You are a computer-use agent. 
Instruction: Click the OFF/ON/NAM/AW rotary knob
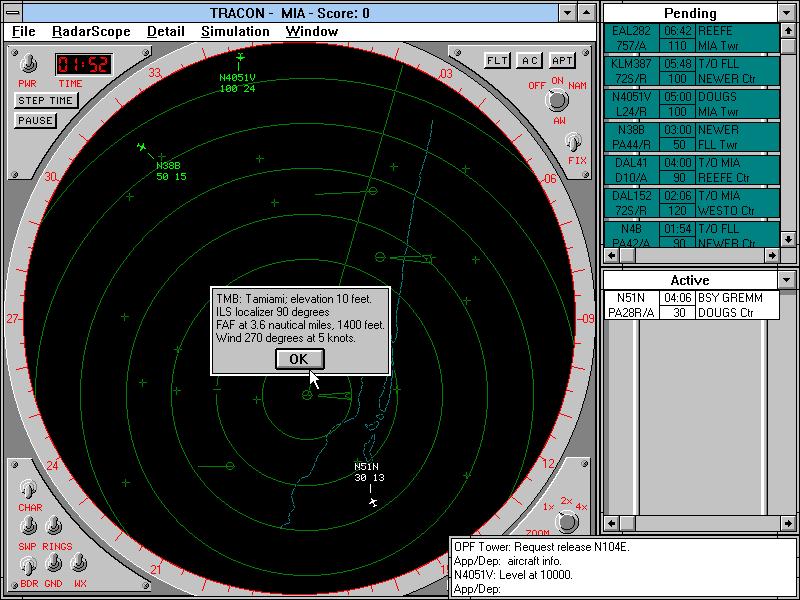click(557, 100)
